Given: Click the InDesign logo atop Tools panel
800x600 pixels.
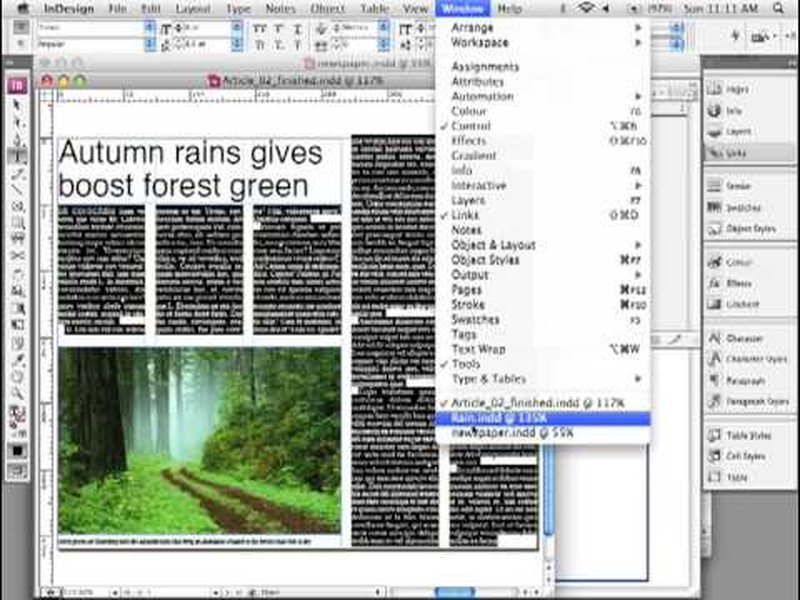Looking at the screenshot, I should [x=17, y=85].
